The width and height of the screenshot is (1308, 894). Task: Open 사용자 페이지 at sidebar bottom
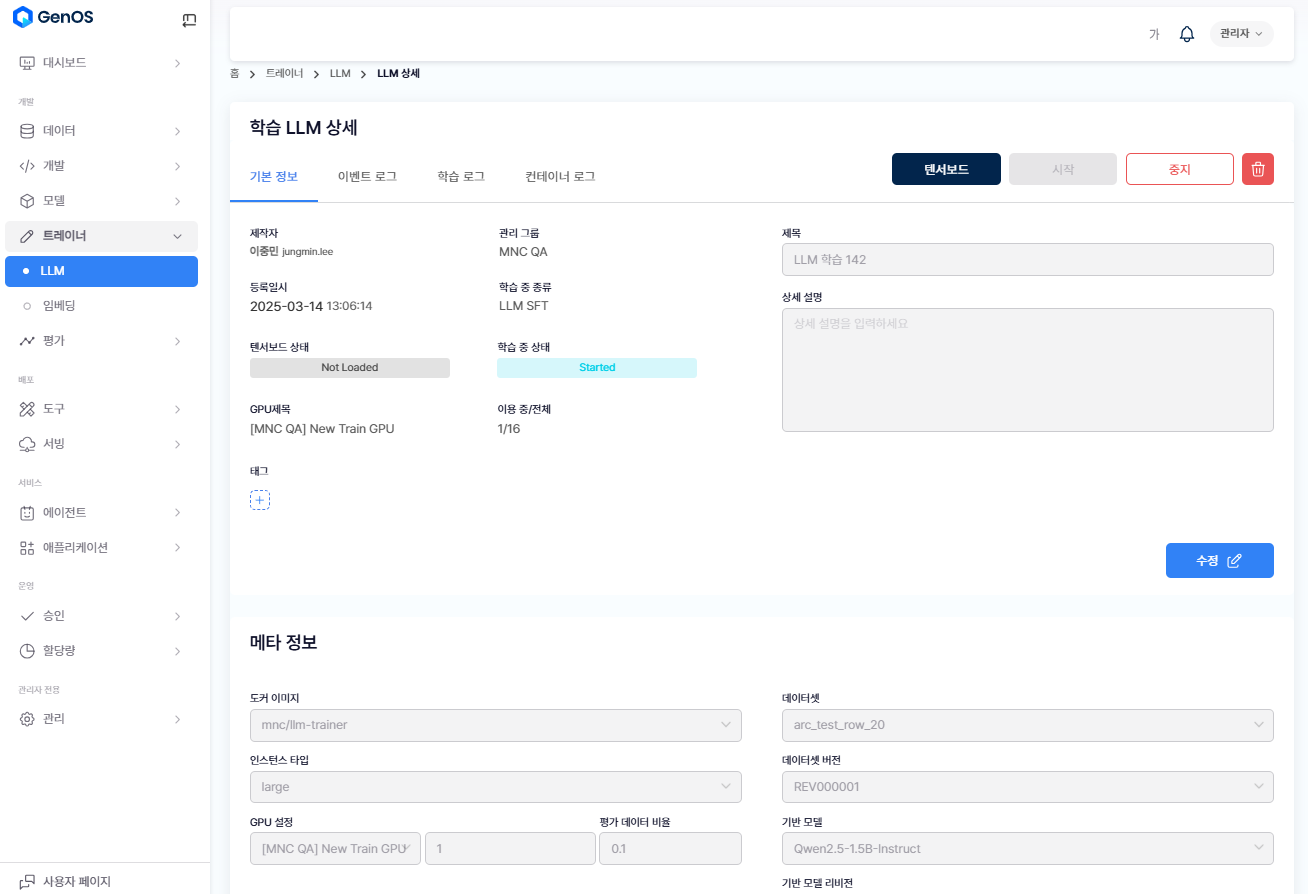pyautogui.click(x=76, y=881)
